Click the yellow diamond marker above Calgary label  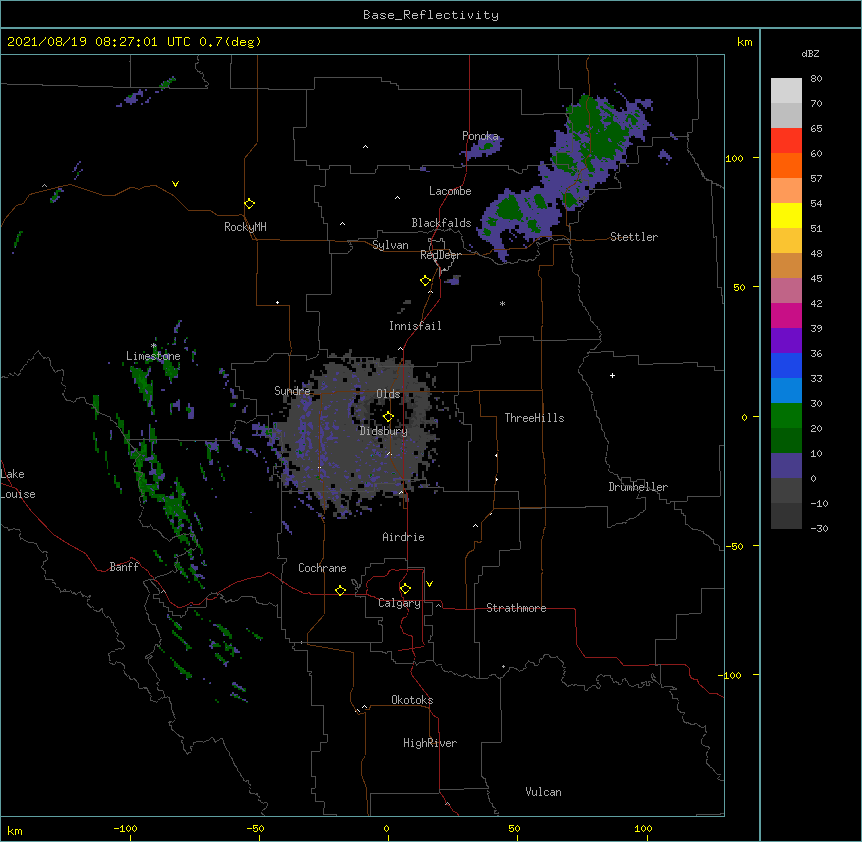[405, 589]
